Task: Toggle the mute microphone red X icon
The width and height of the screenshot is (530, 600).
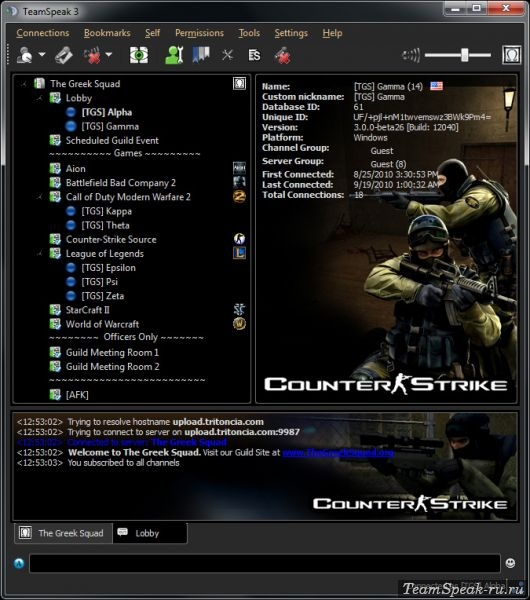Action: (x=283, y=55)
